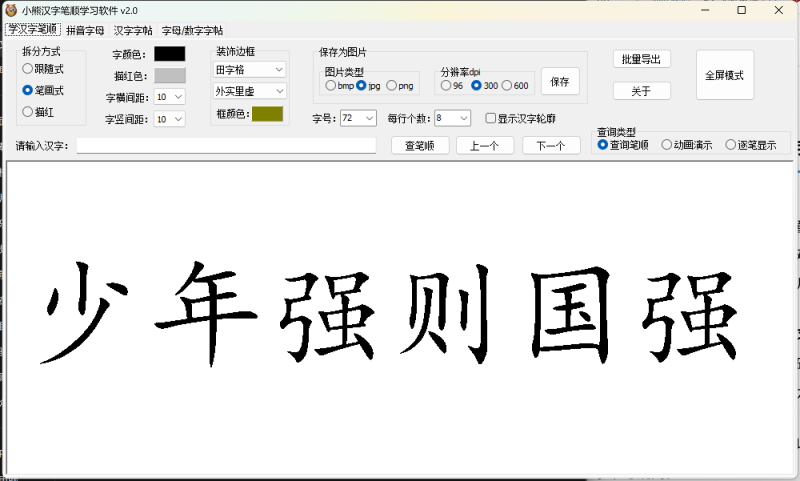Open the 字横间距 dropdown
The height and width of the screenshot is (481, 800).
[x=169, y=96]
